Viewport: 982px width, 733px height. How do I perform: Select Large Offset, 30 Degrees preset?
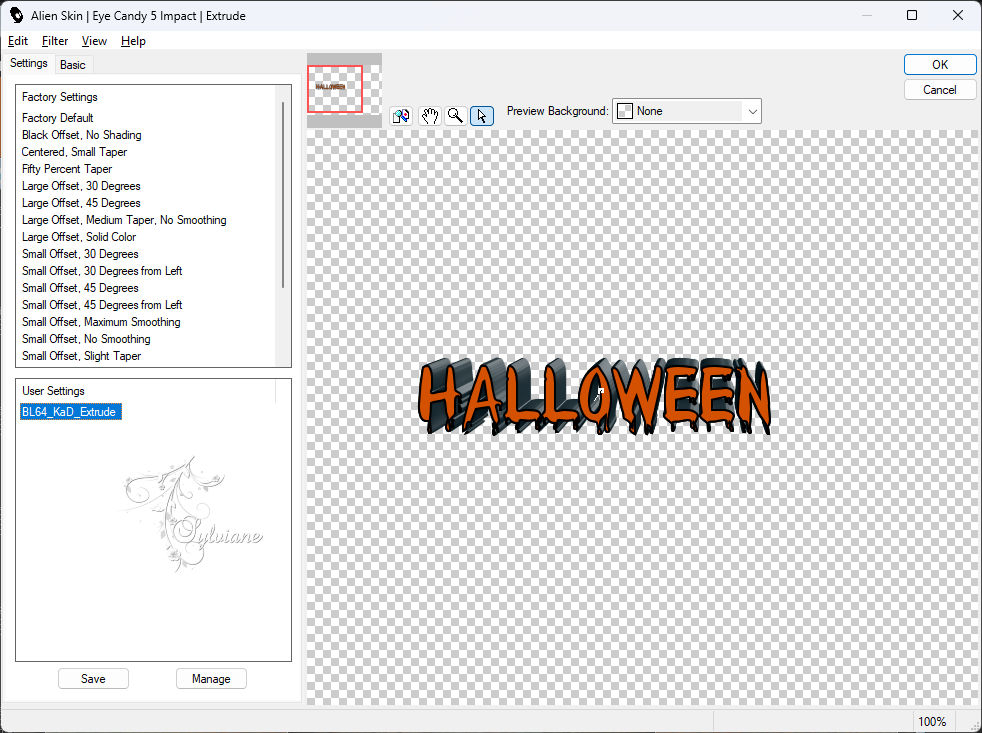(x=81, y=186)
